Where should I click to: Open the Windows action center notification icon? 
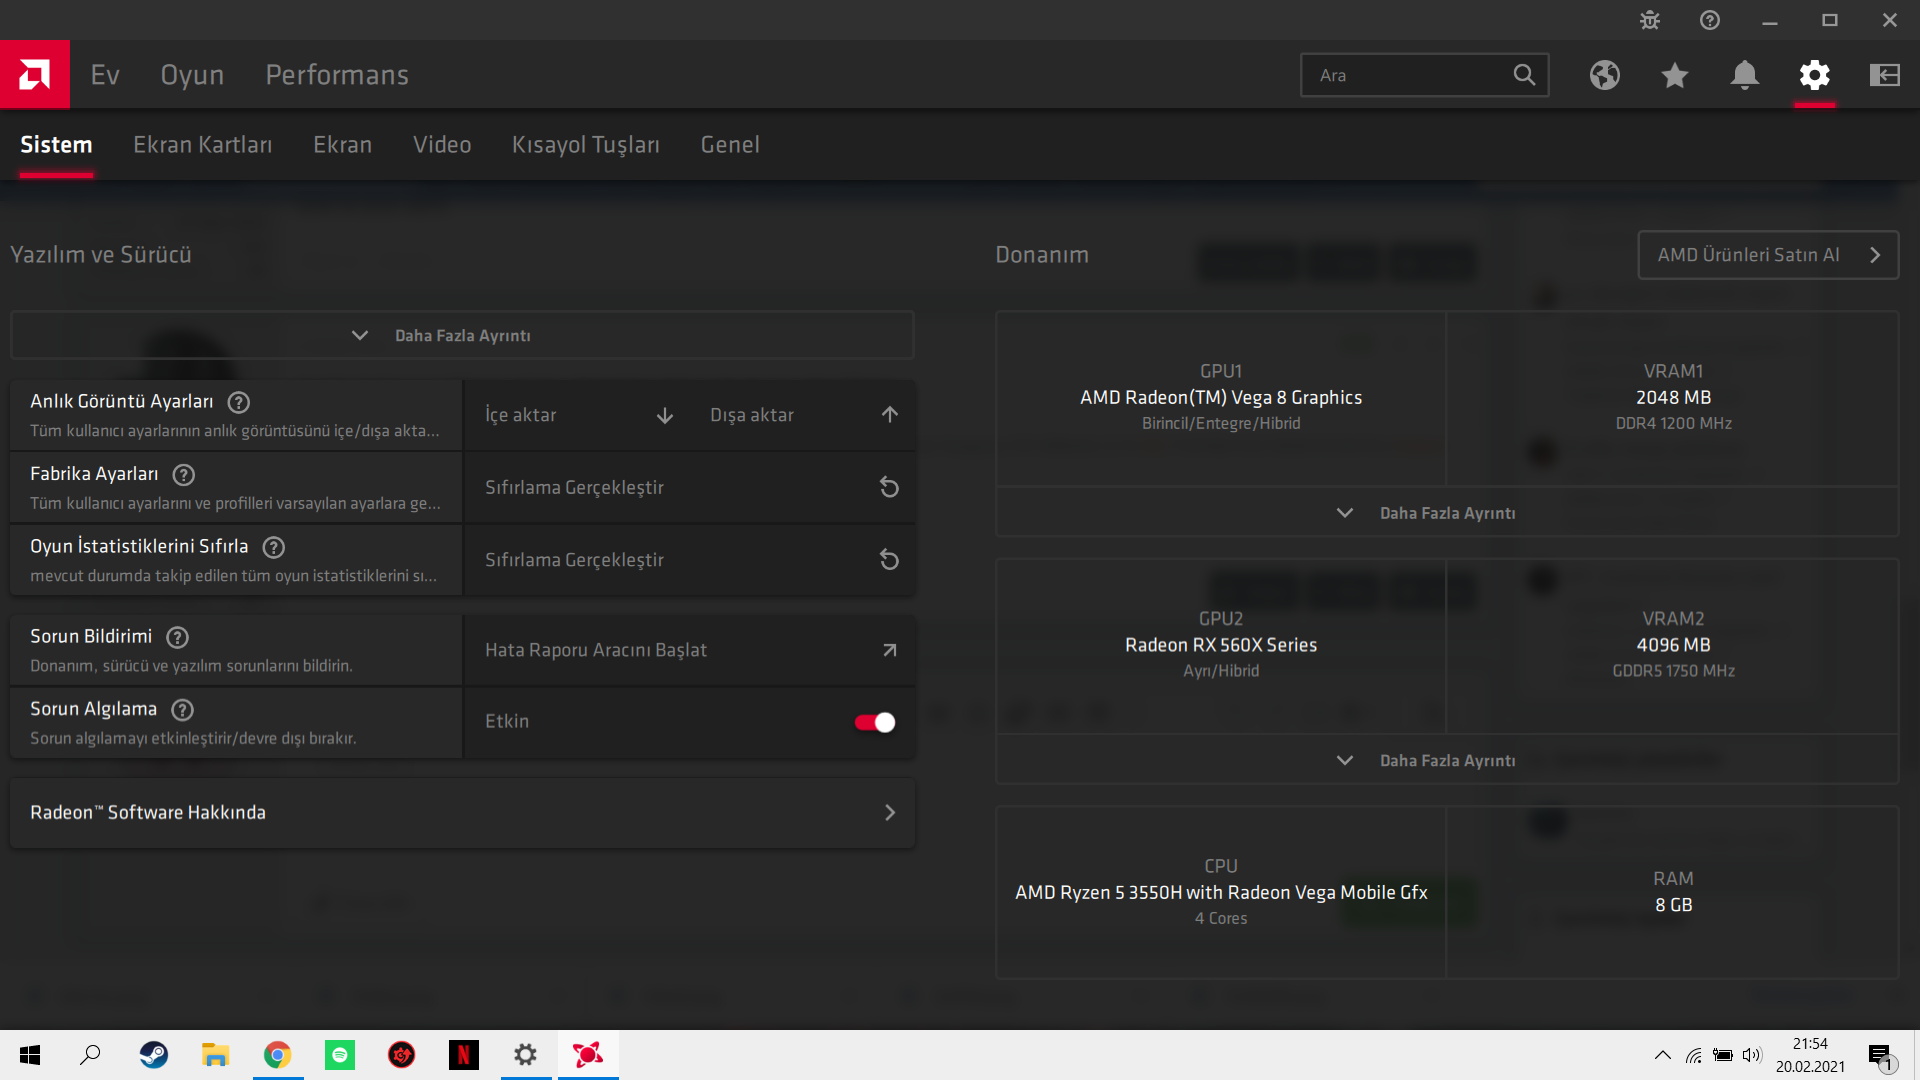(1881, 1055)
